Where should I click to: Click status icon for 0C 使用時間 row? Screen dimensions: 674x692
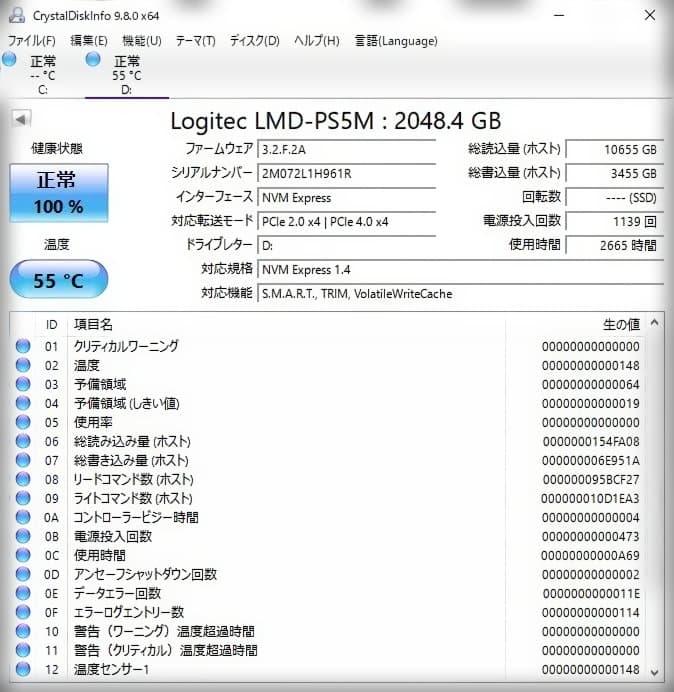tap(23, 555)
